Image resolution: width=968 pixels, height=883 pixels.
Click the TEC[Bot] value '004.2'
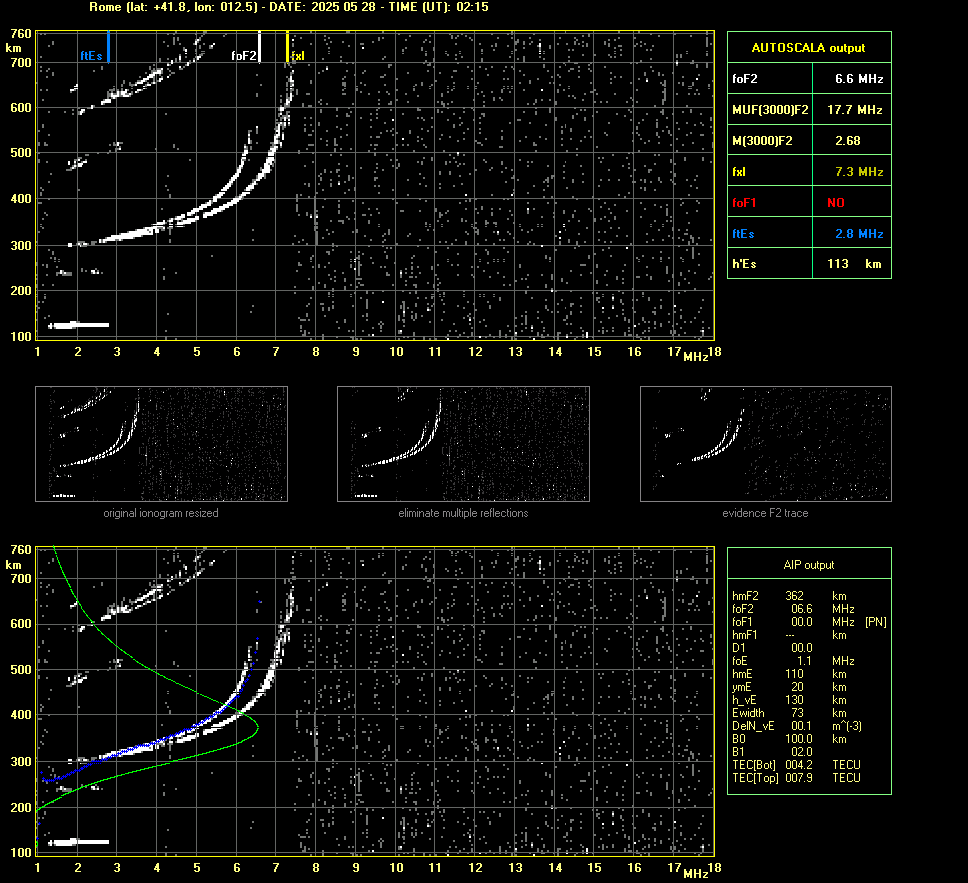click(x=799, y=764)
